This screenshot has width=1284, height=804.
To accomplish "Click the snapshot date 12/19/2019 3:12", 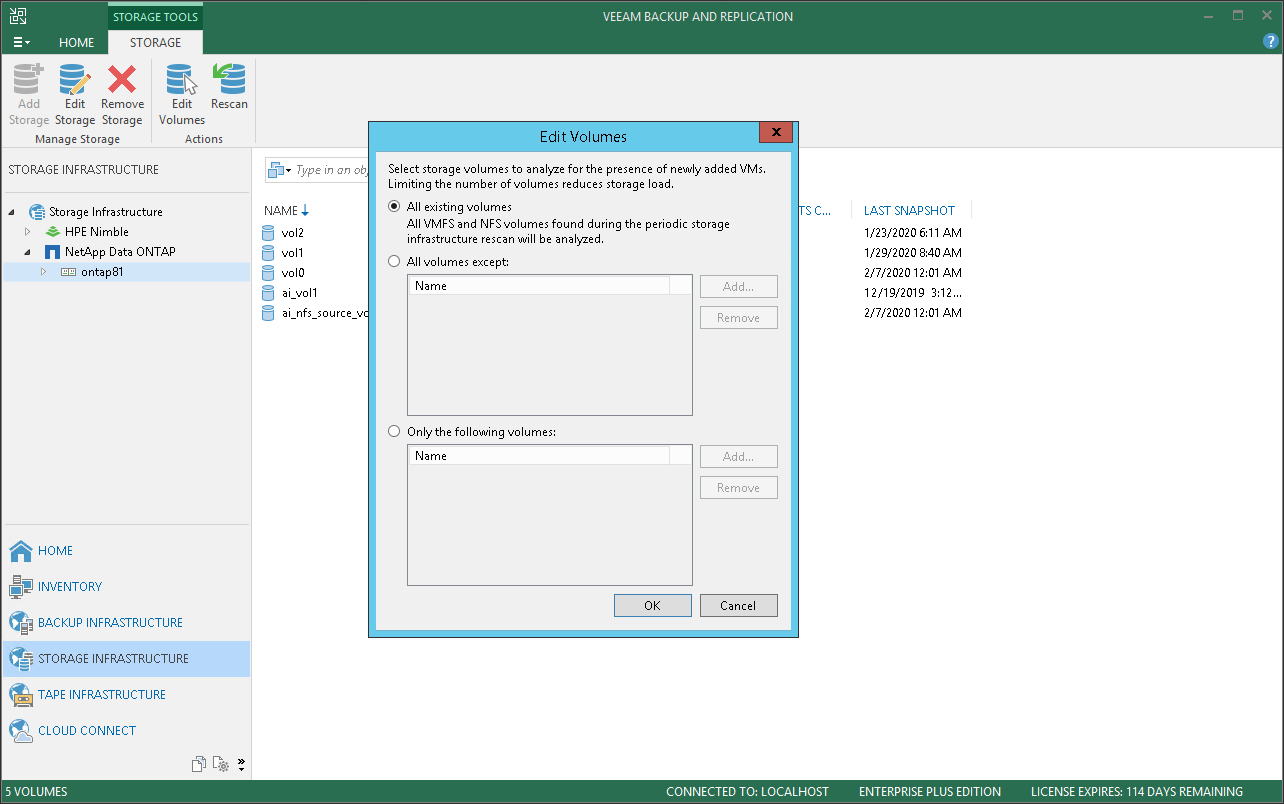I will (913, 293).
